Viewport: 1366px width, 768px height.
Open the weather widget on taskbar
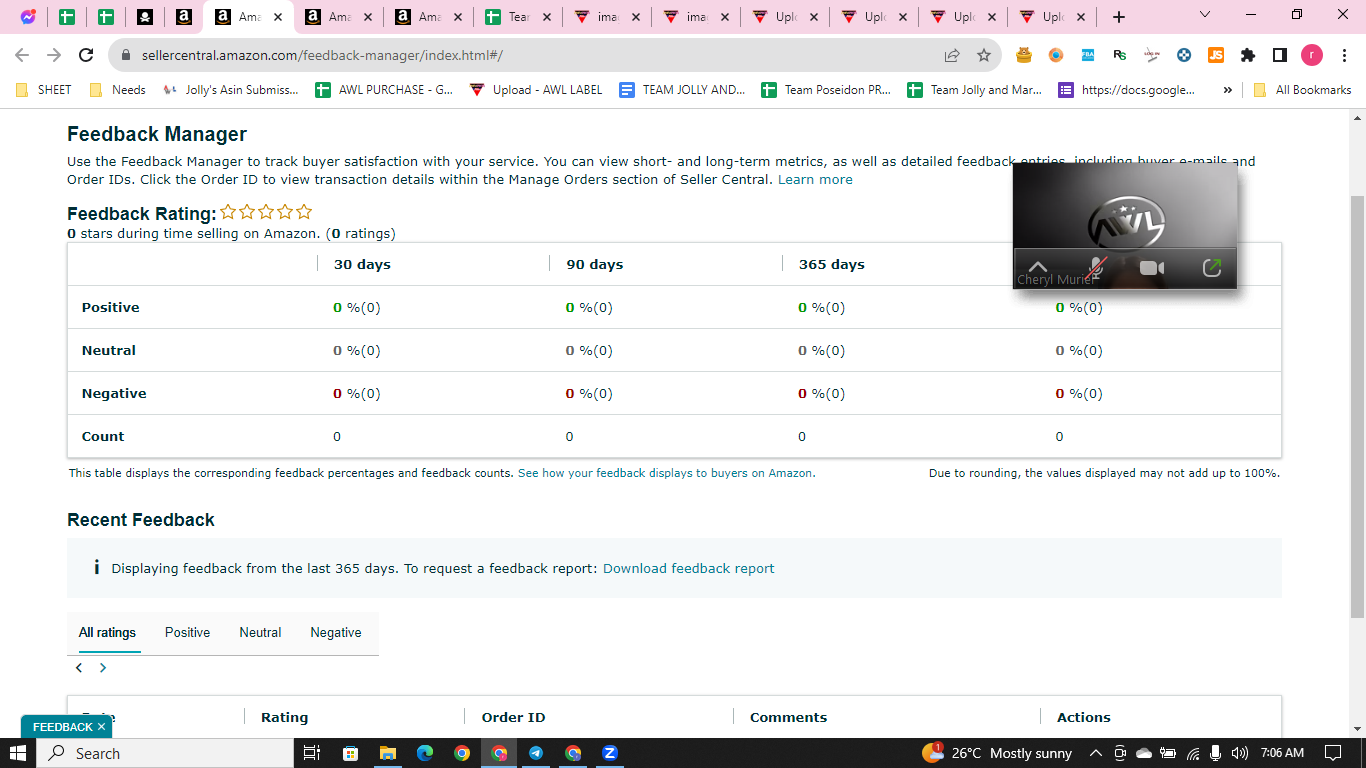[x=997, y=753]
